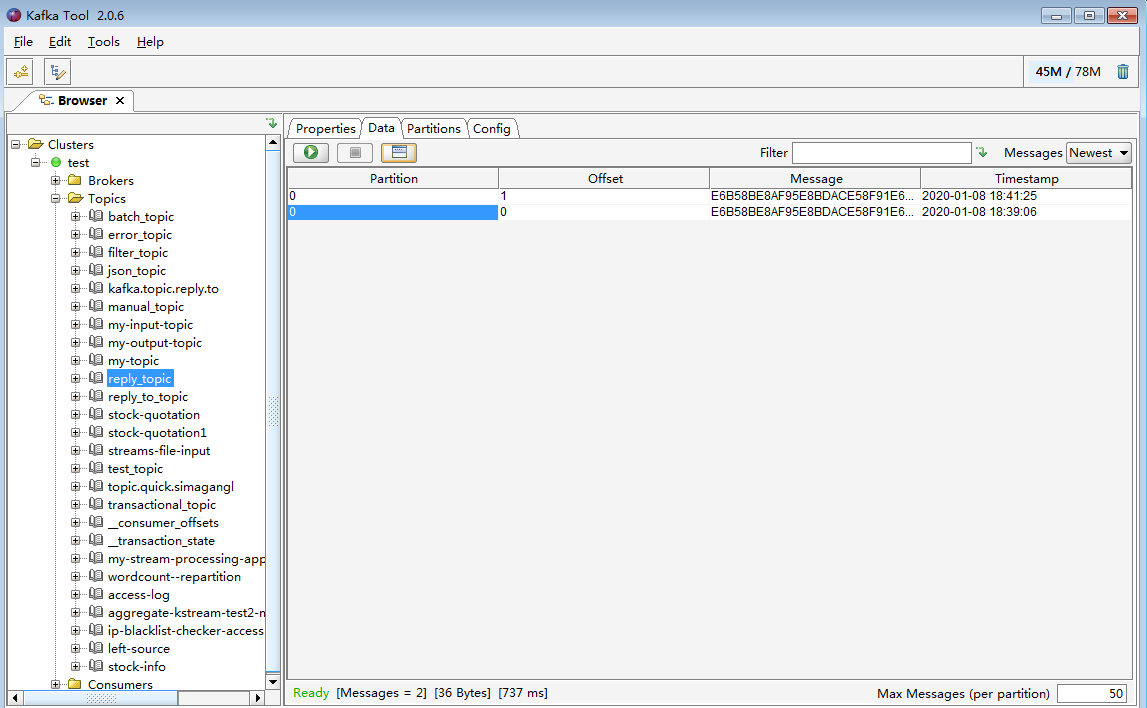Sort by Partition column header
Screen dimensions: 1147x708
coord(393,178)
